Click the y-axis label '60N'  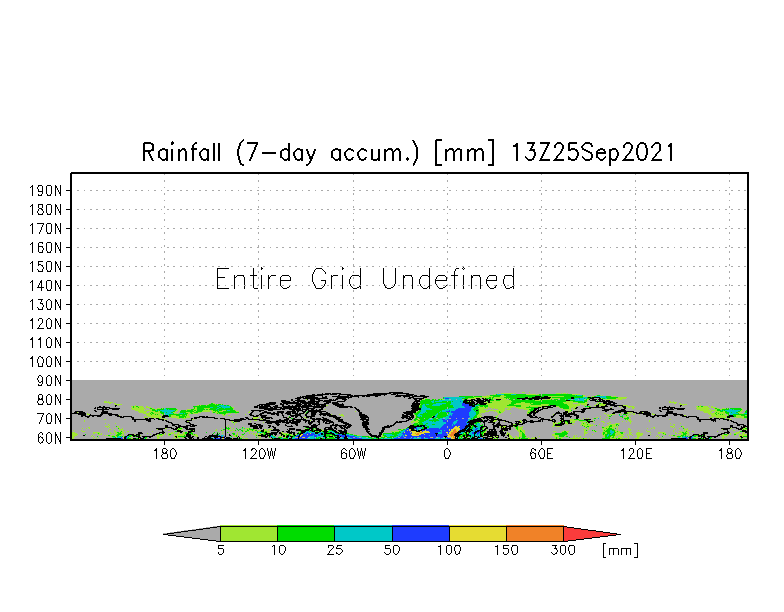click(x=50, y=438)
